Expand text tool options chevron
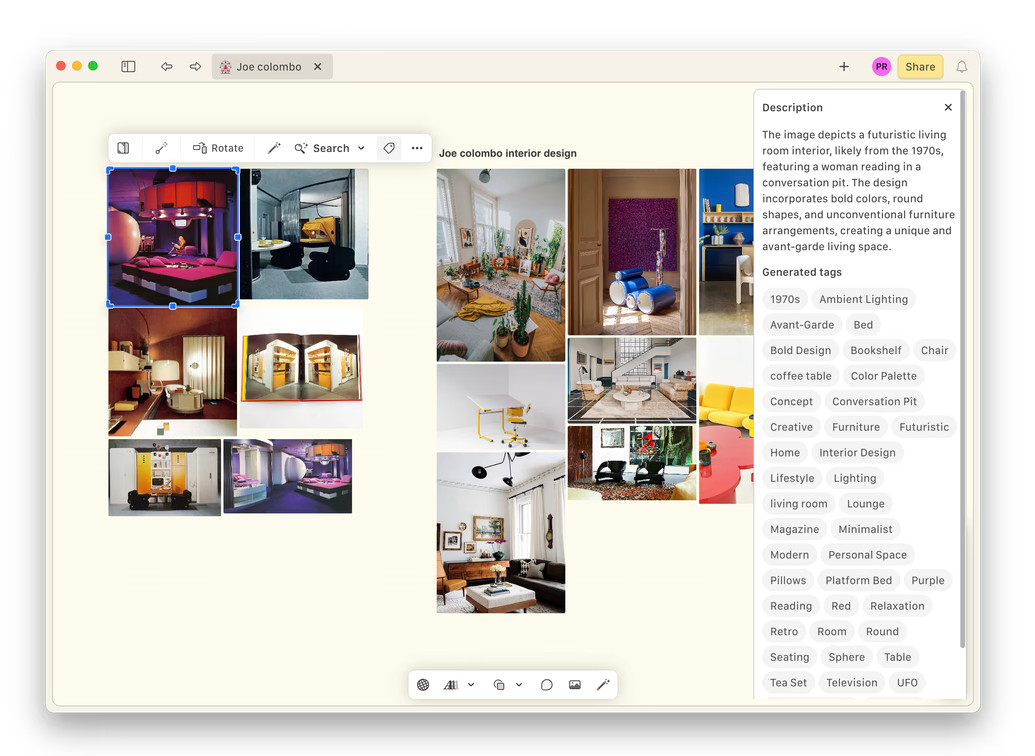This screenshot has width=1035, height=756. coord(471,685)
